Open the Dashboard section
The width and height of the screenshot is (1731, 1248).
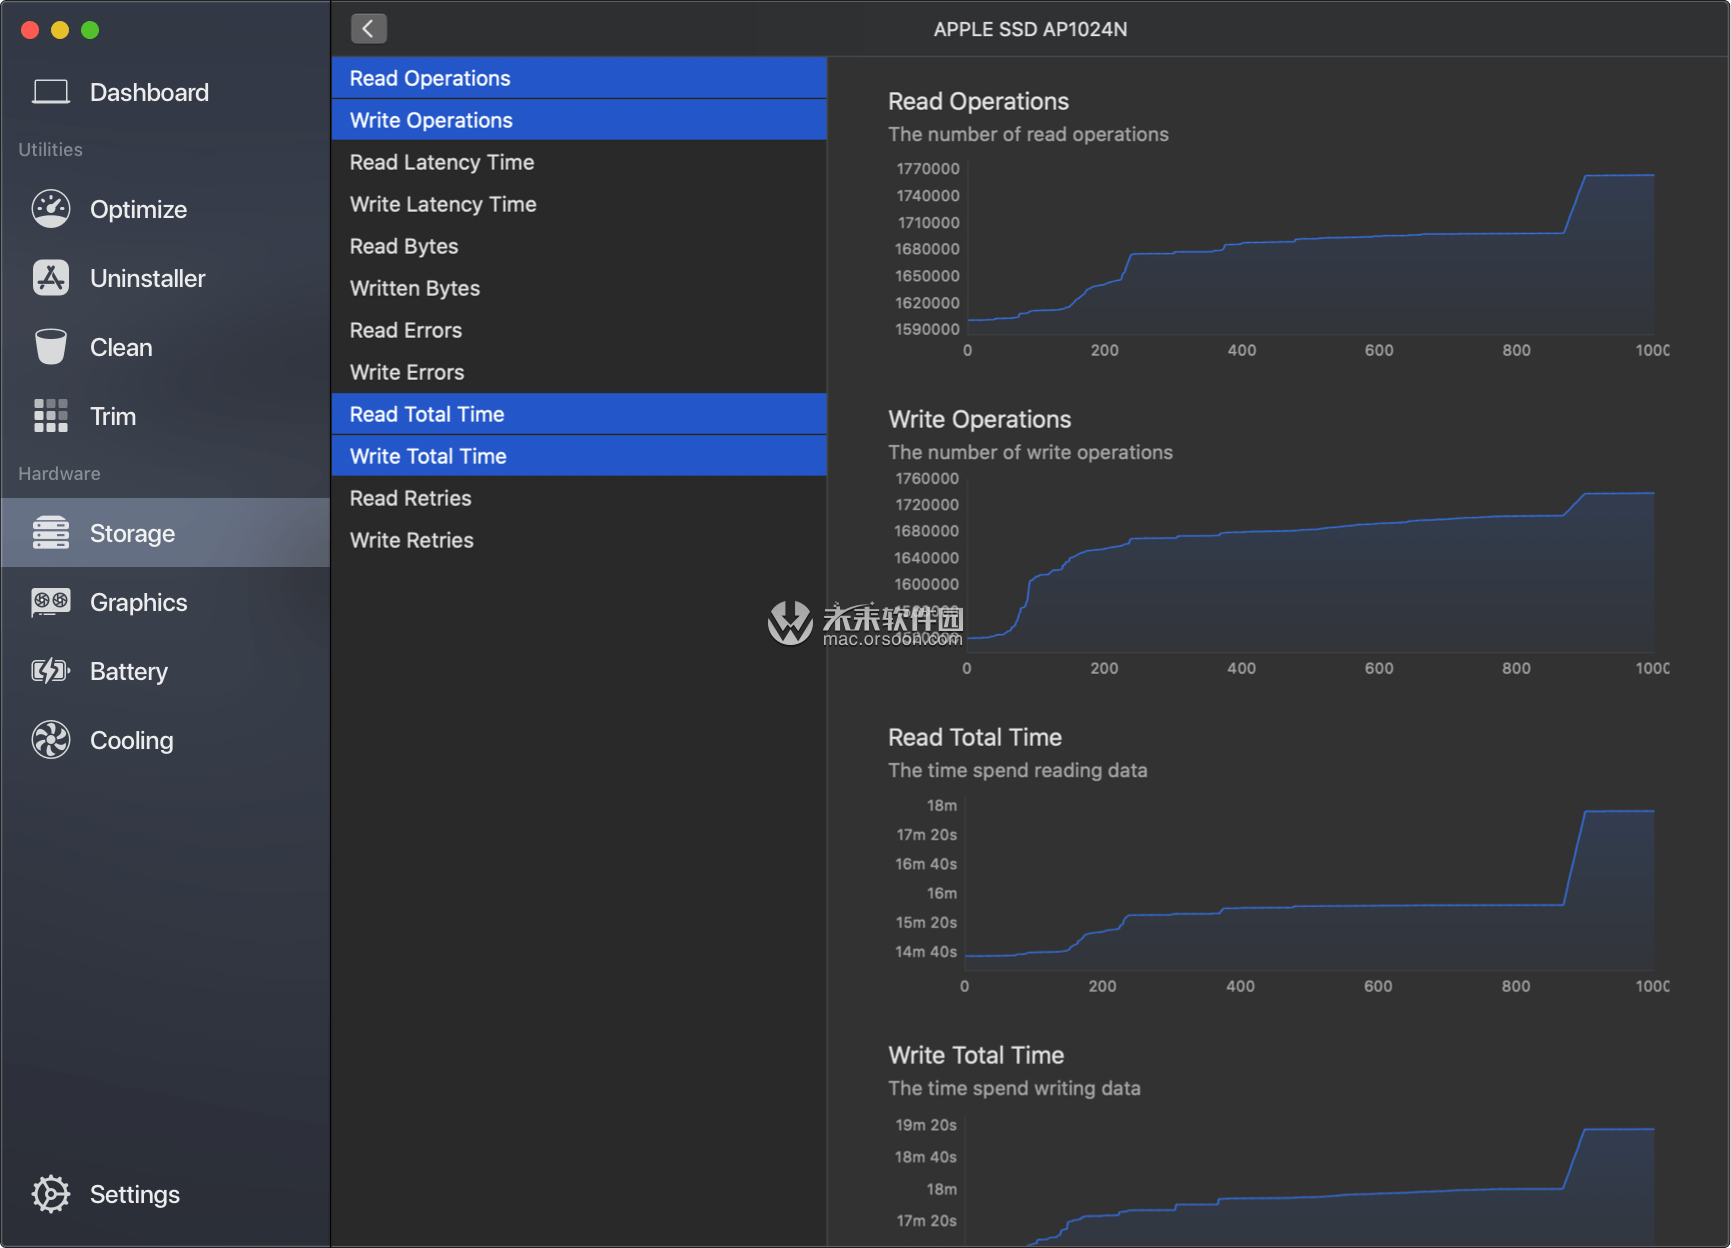[x=149, y=92]
